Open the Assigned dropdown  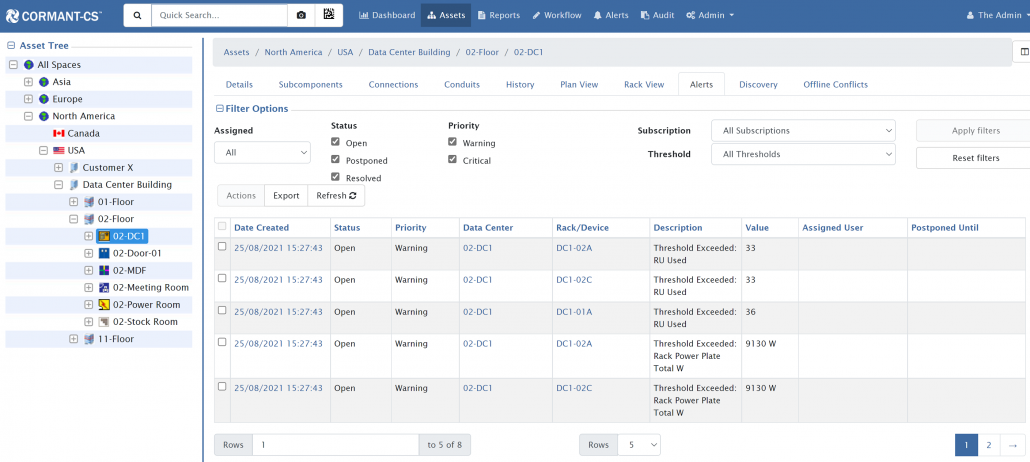pos(262,153)
